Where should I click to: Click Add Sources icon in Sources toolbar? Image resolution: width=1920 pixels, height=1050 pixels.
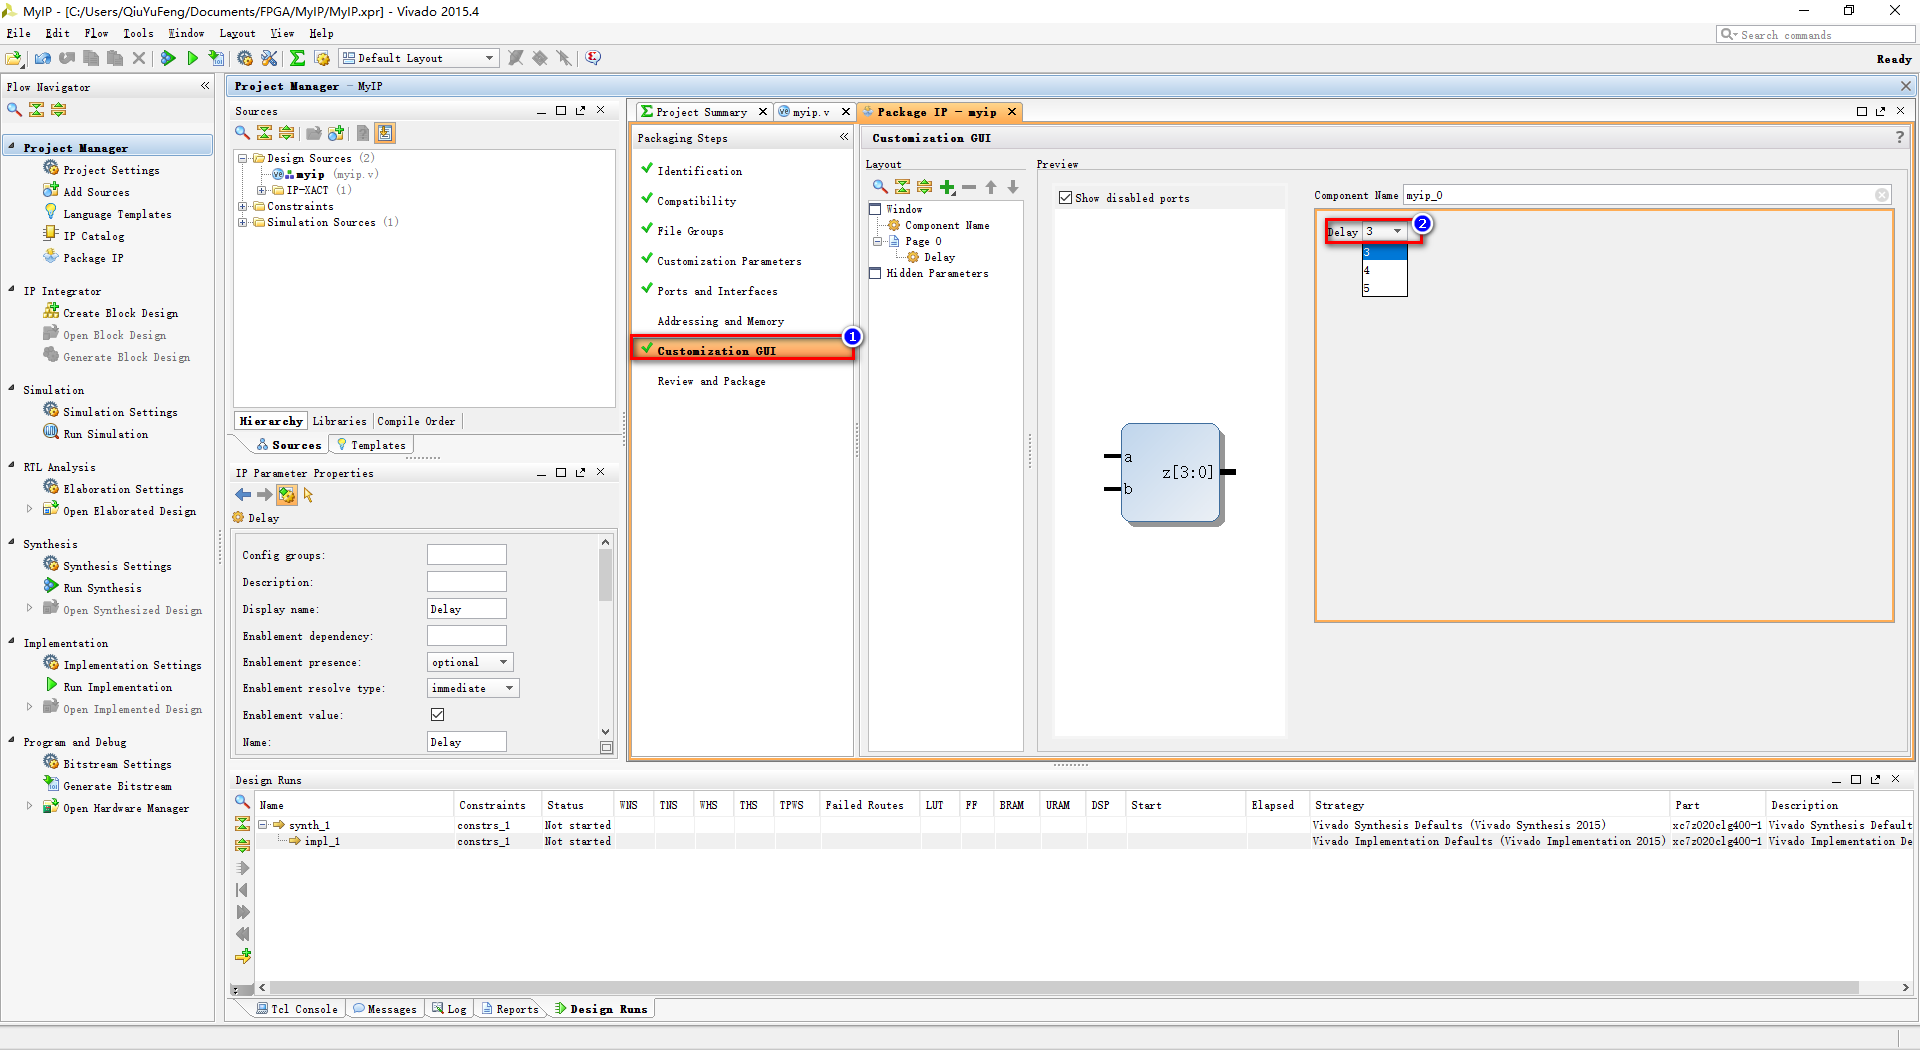[336, 133]
